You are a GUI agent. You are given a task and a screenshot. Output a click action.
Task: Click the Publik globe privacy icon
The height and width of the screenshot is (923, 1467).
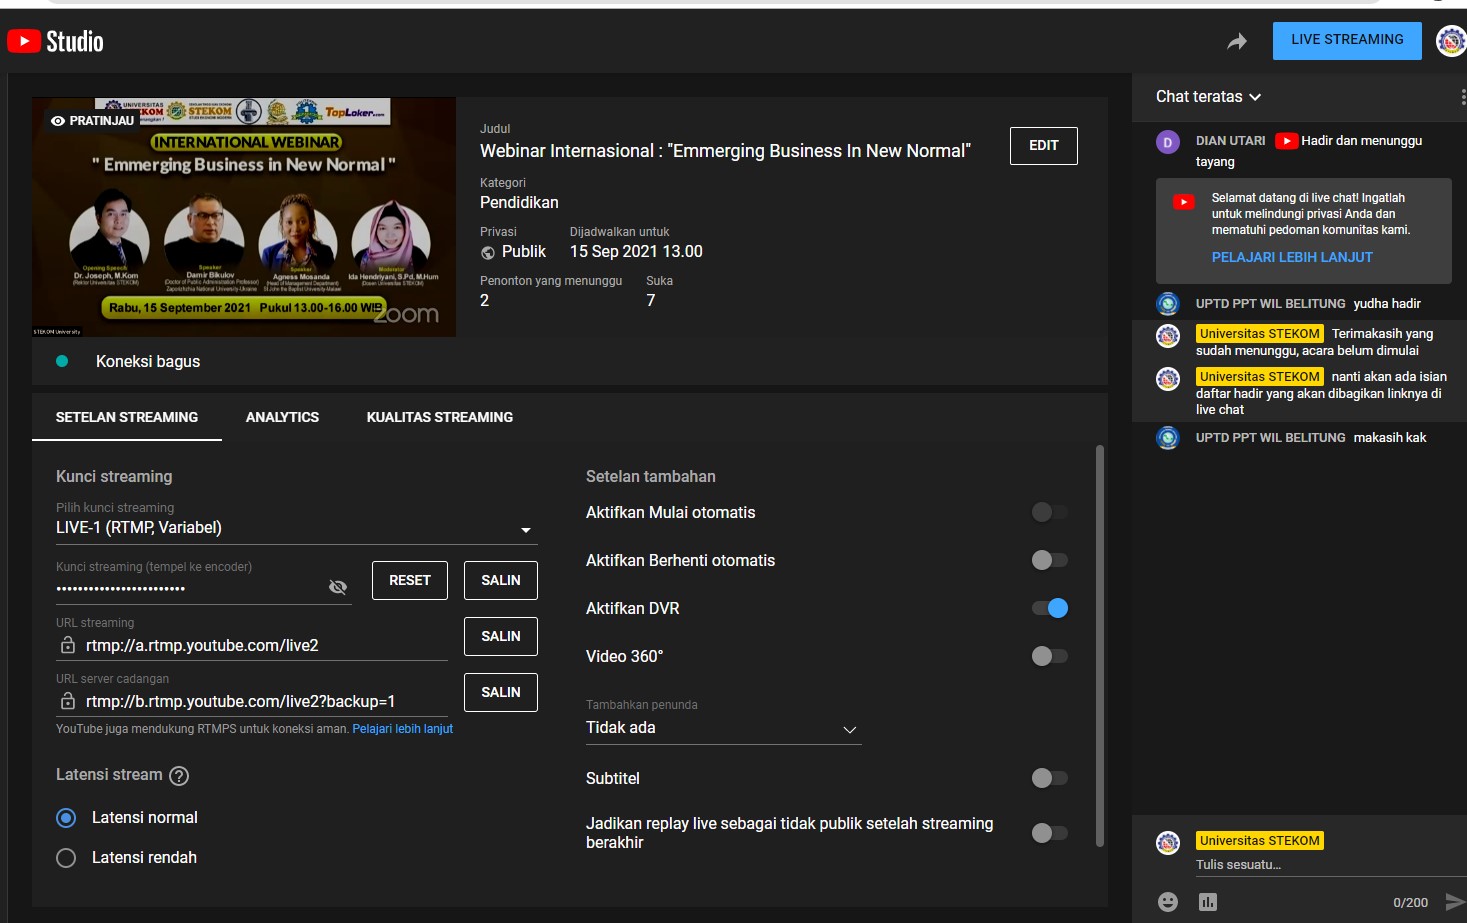488,253
